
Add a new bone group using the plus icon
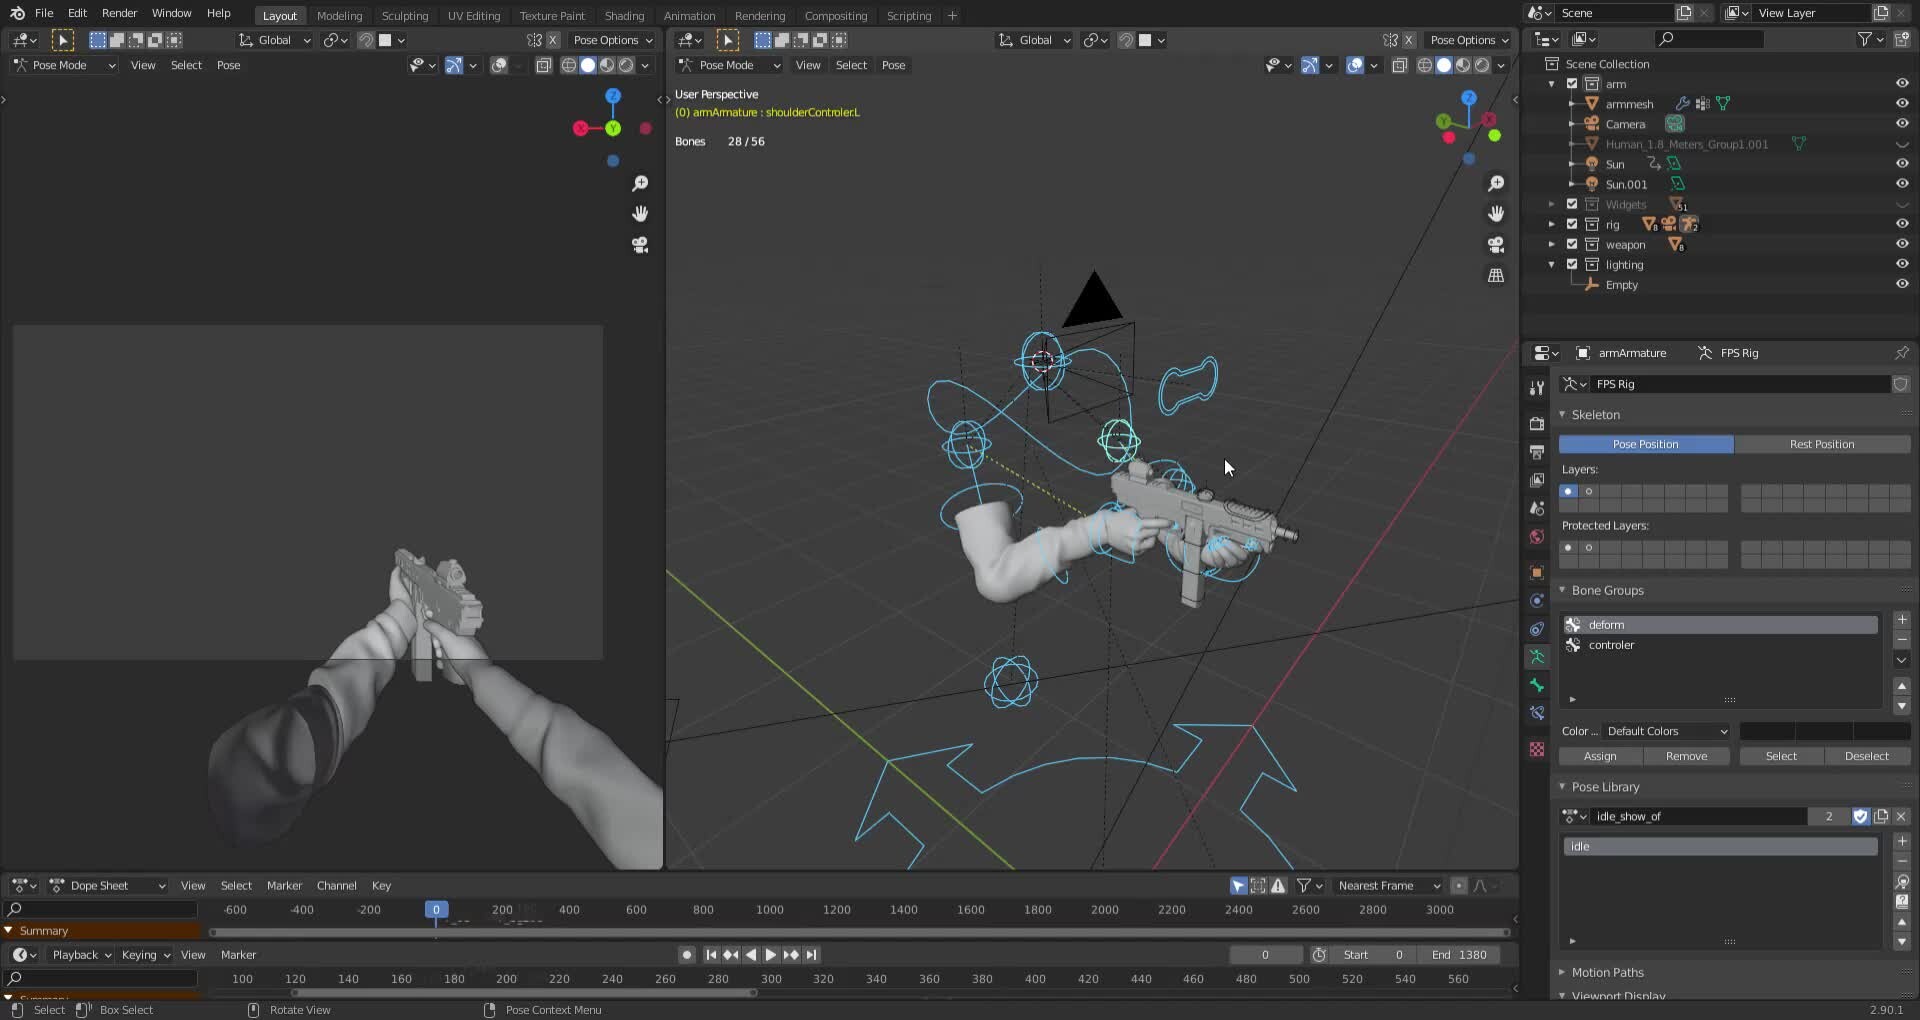point(1901,619)
